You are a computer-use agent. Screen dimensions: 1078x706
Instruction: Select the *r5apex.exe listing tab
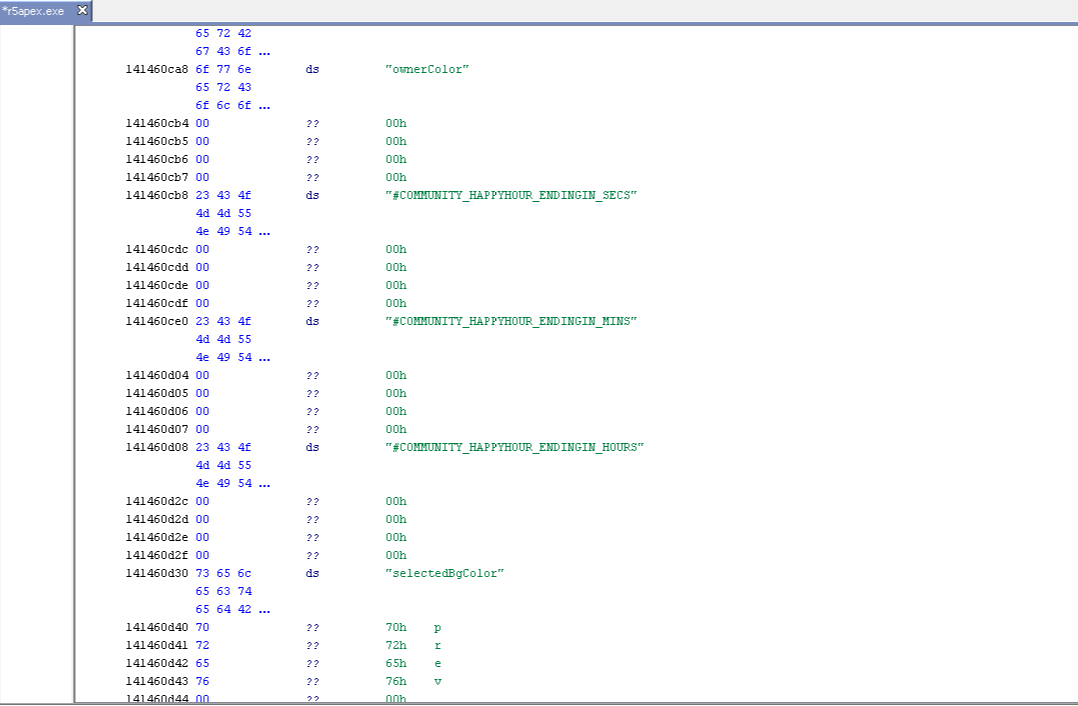(34, 10)
